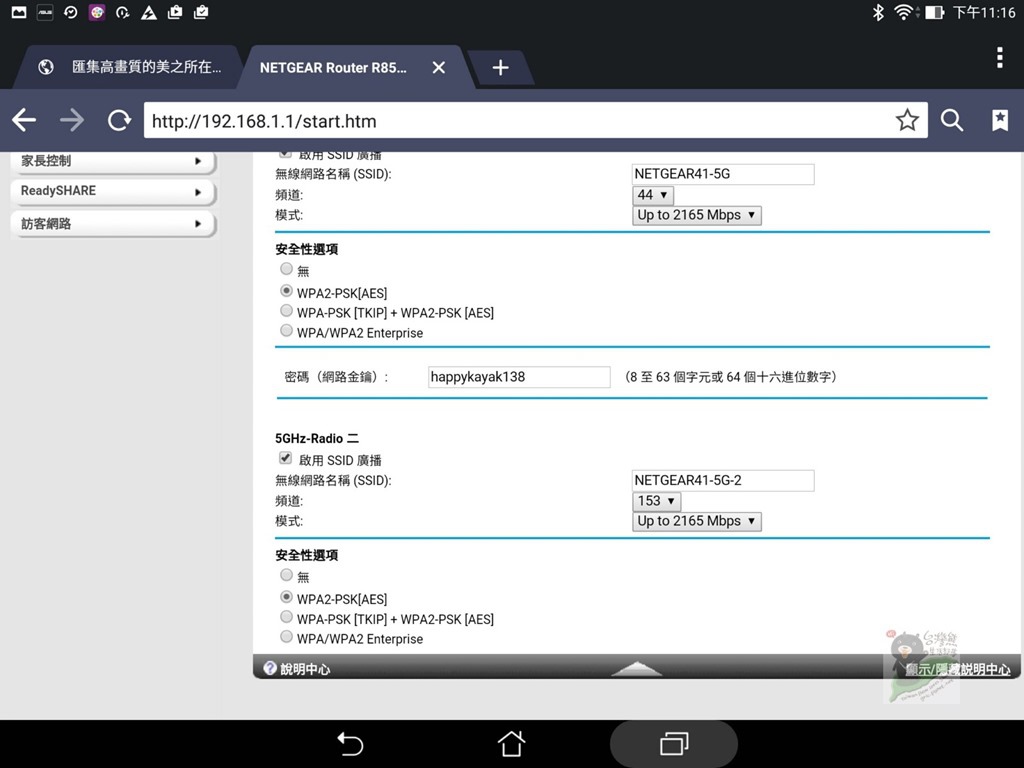1024x768 pixels.
Task: Edit the happykayak138 password field
Action: click(x=519, y=377)
